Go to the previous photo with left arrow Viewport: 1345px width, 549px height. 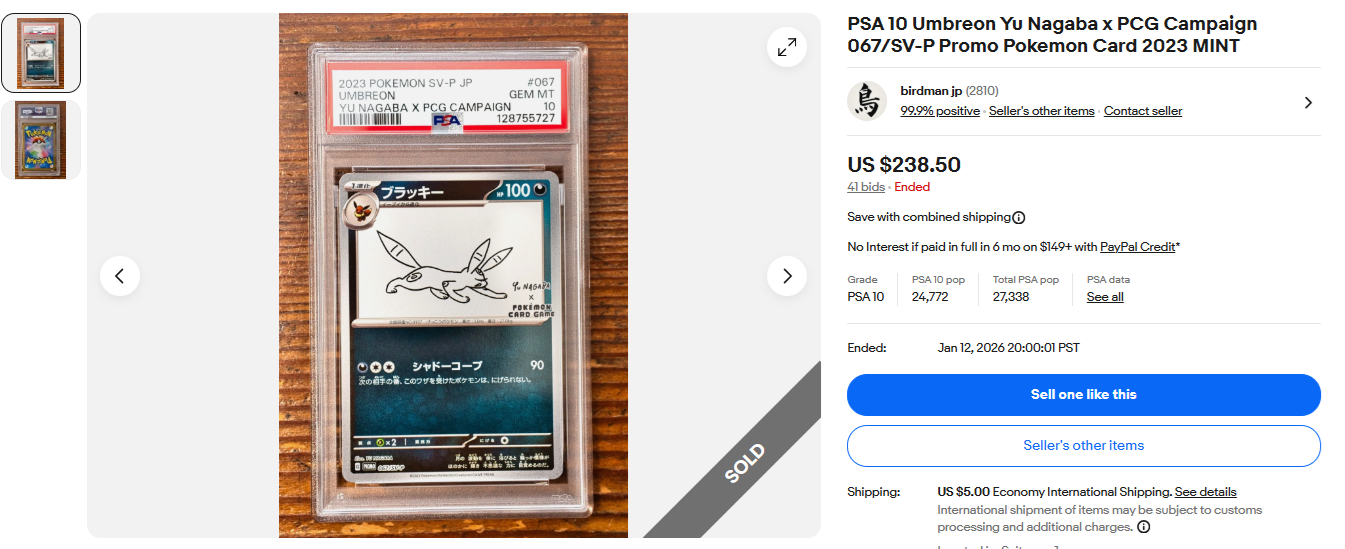tap(120, 276)
